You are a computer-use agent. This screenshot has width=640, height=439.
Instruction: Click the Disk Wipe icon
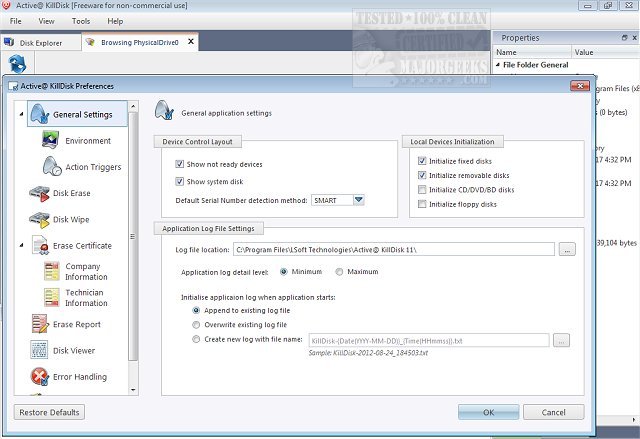pyautogui.click(x=40, y=220)
